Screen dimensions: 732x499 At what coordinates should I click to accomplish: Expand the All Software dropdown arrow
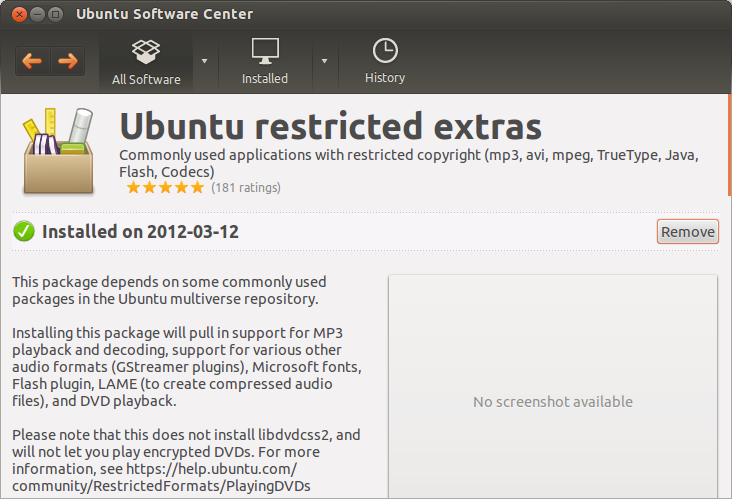[204, 61]
